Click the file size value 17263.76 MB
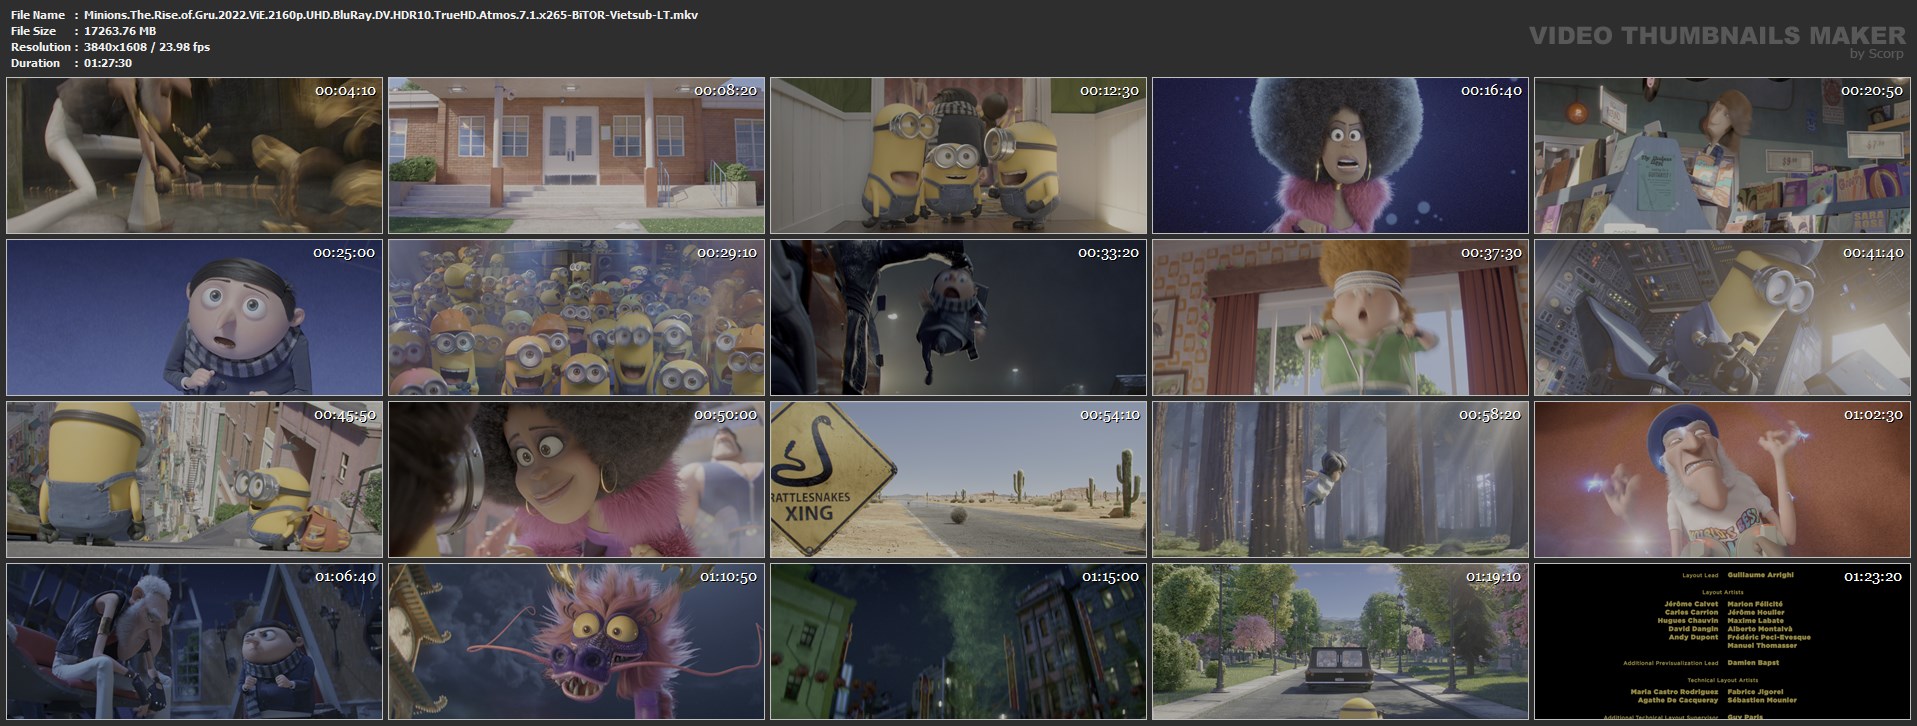 coord(120,31)
